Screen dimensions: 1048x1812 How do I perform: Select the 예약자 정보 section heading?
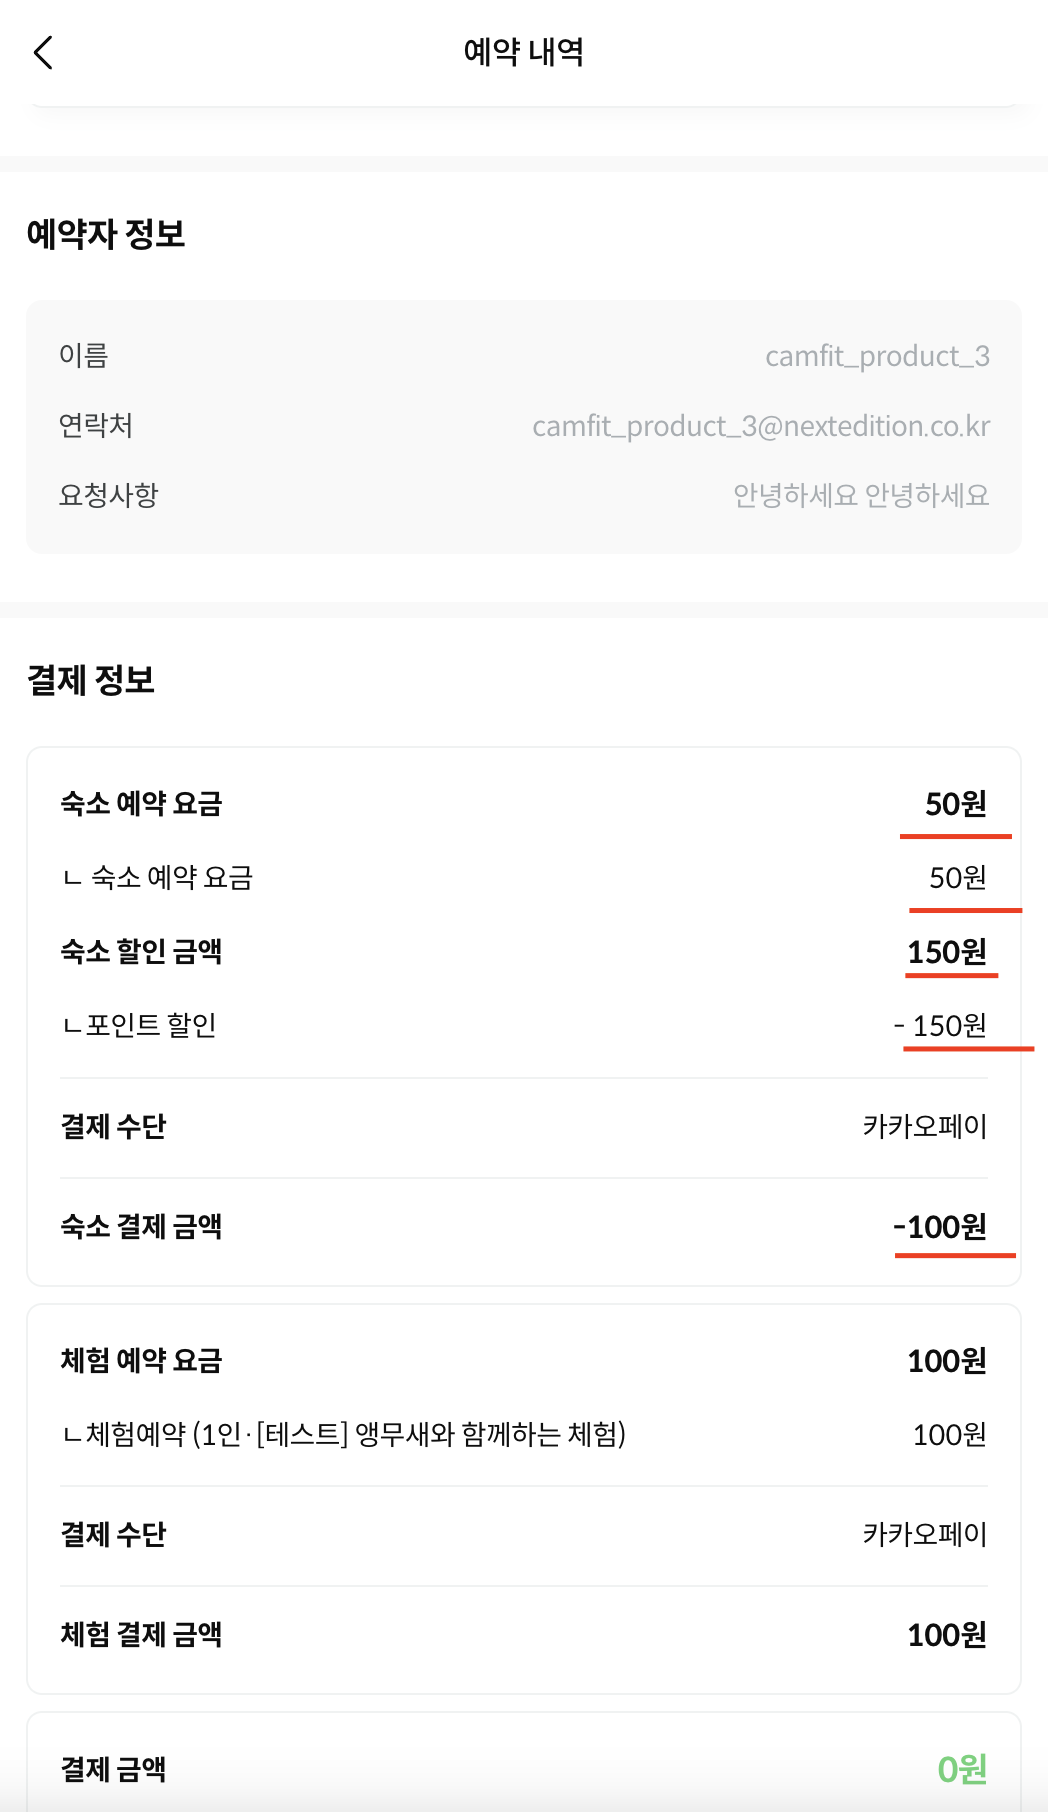[106, 234]
